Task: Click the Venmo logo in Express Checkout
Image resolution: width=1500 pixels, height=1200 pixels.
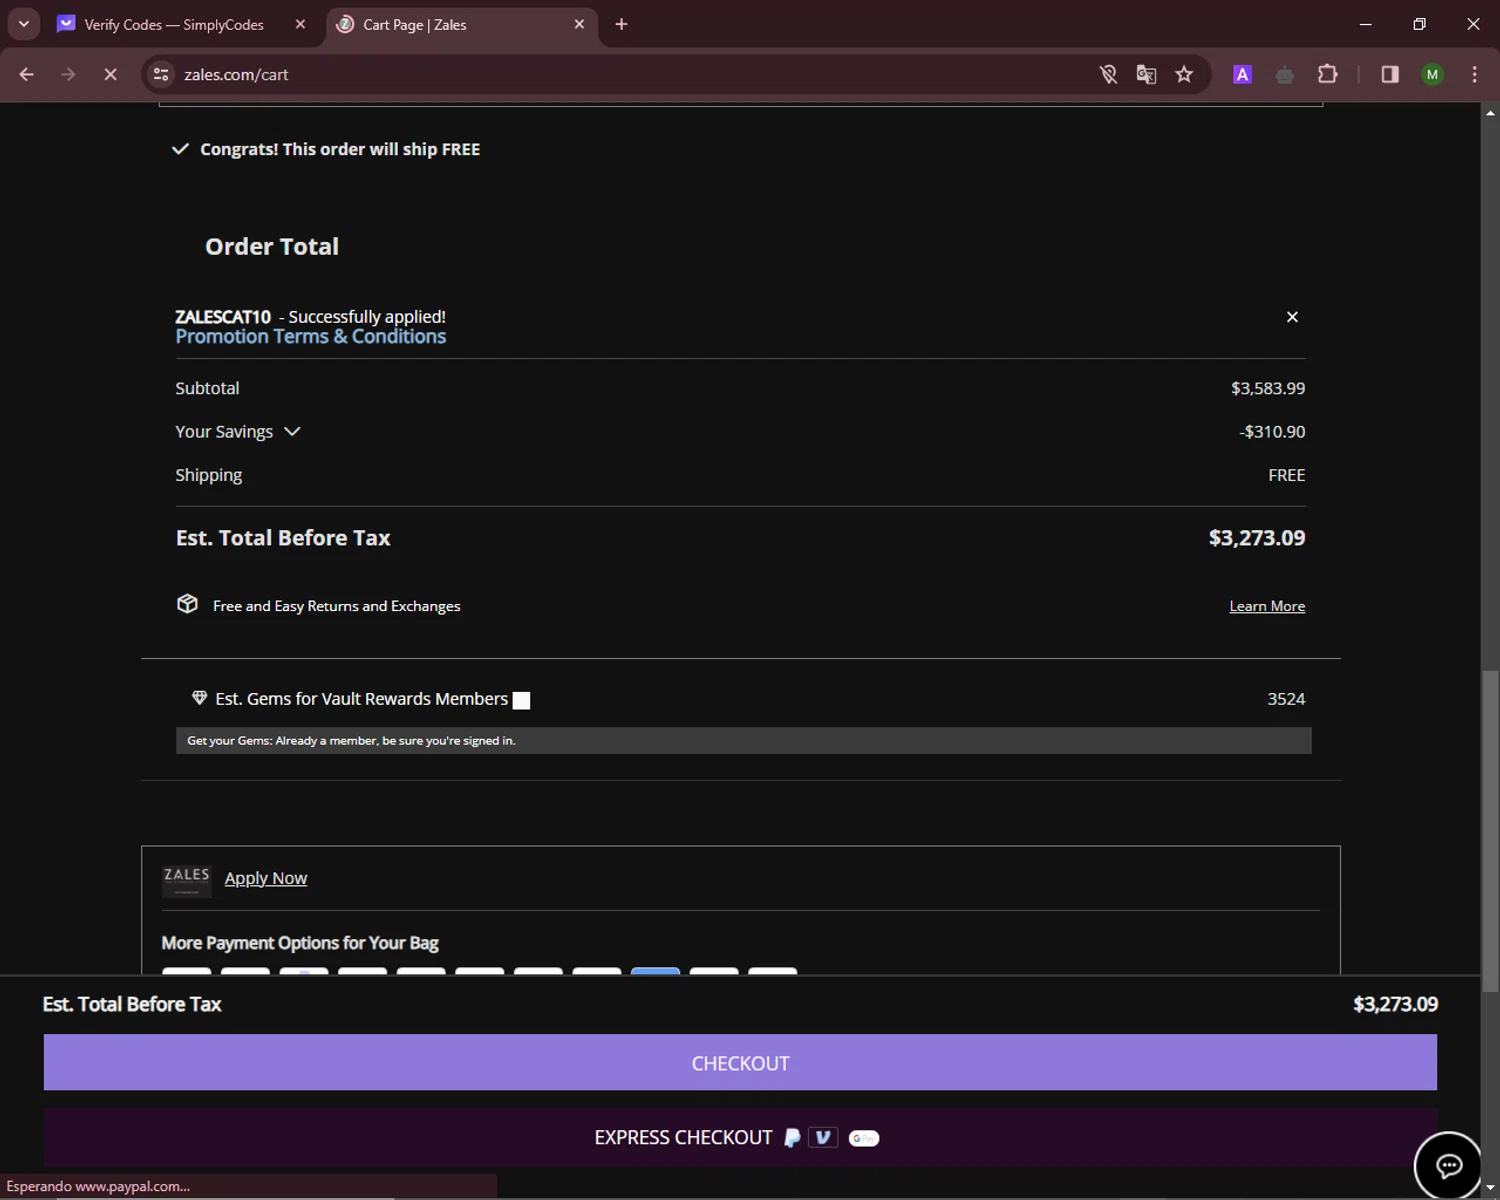Action: 823,1138
